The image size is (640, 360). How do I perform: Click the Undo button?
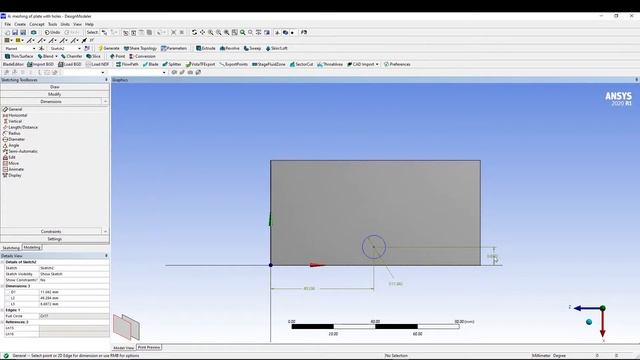point(53,32)
